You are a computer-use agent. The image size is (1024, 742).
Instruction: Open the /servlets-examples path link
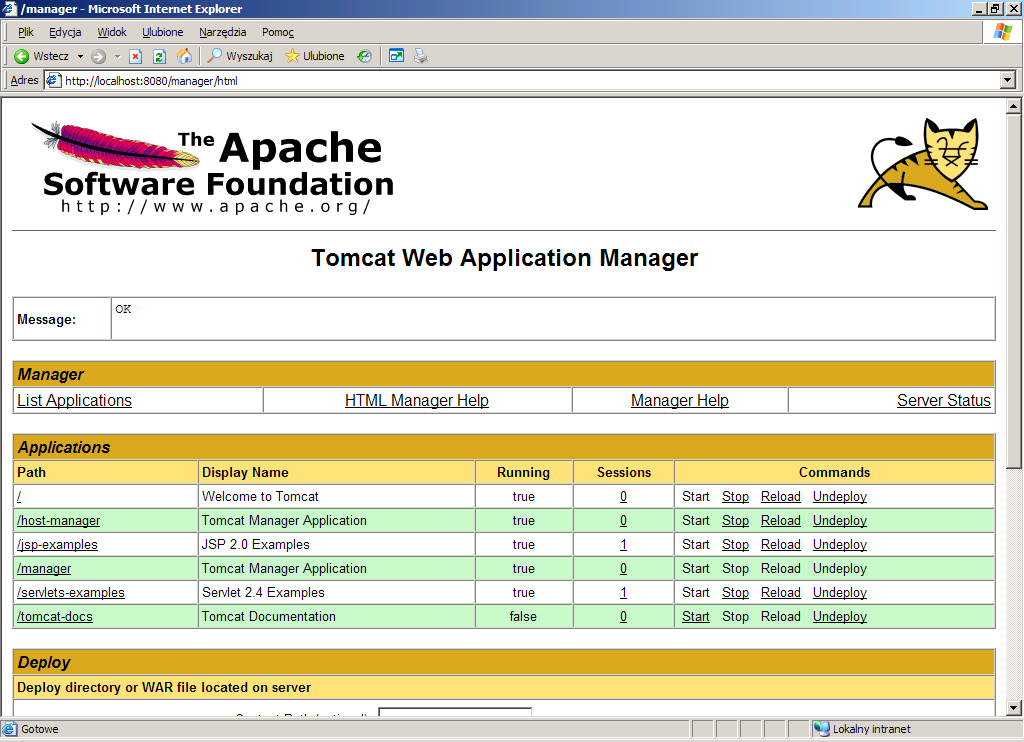tap(71, 592)
